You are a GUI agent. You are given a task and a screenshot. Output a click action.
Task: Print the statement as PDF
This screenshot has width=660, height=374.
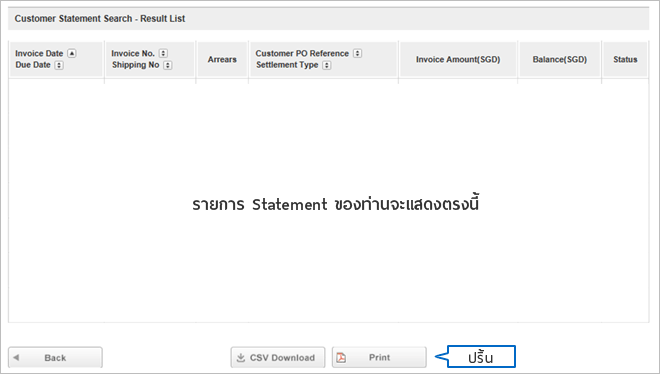379,358
